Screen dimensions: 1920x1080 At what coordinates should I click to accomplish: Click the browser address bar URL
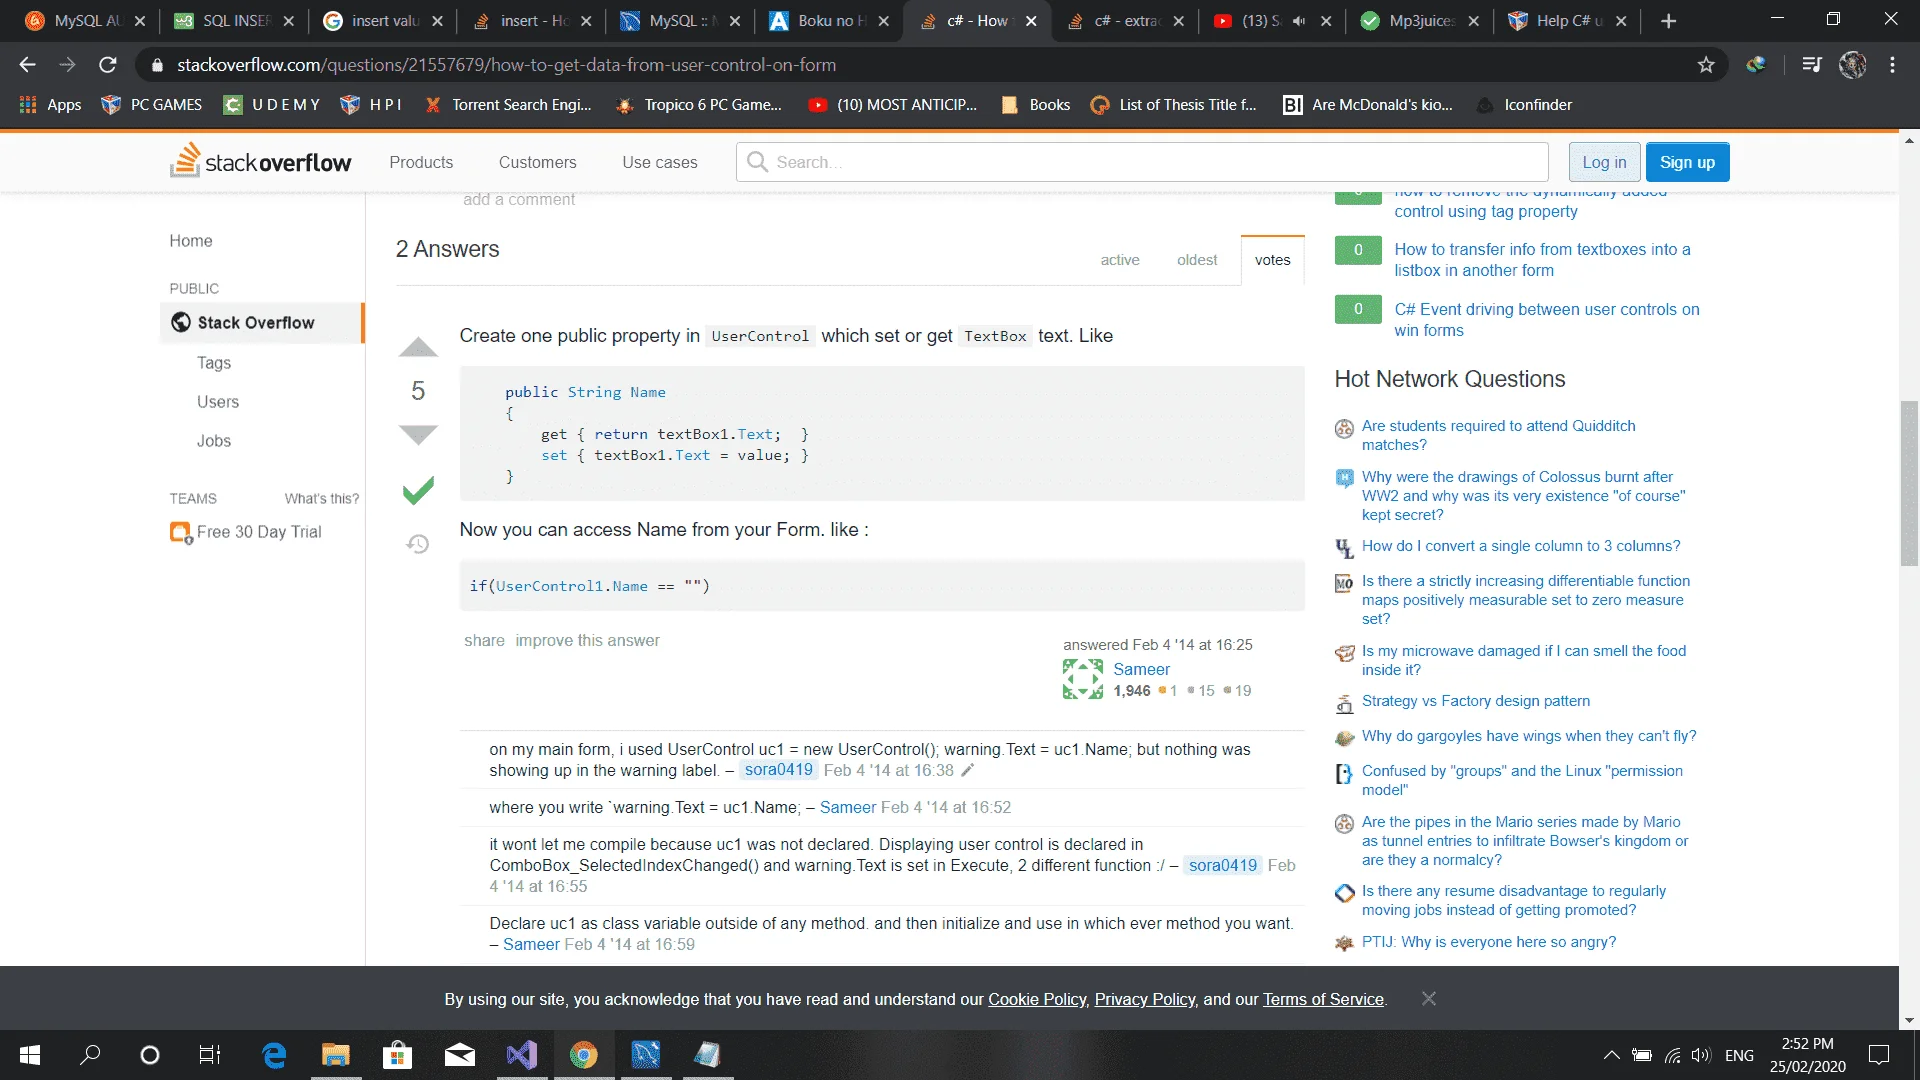click(506, 65)
